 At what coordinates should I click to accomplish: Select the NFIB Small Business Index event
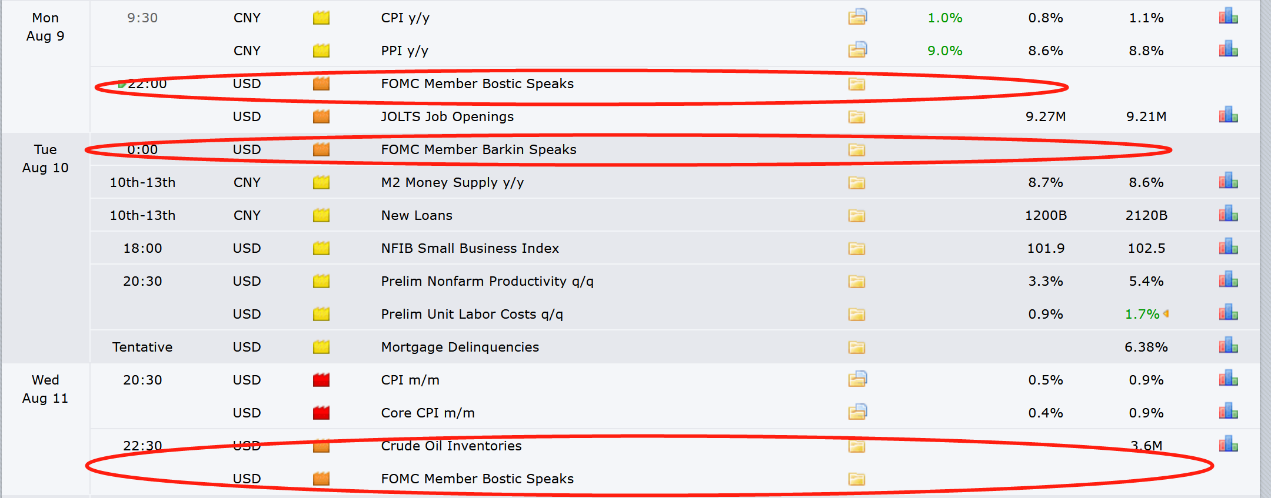coord(470,249)
